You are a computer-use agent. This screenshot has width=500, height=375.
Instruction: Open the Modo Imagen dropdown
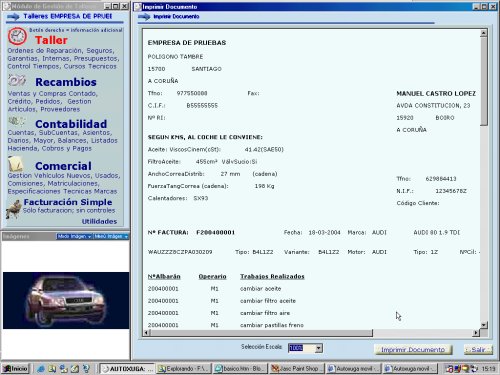tap(74, 236)
